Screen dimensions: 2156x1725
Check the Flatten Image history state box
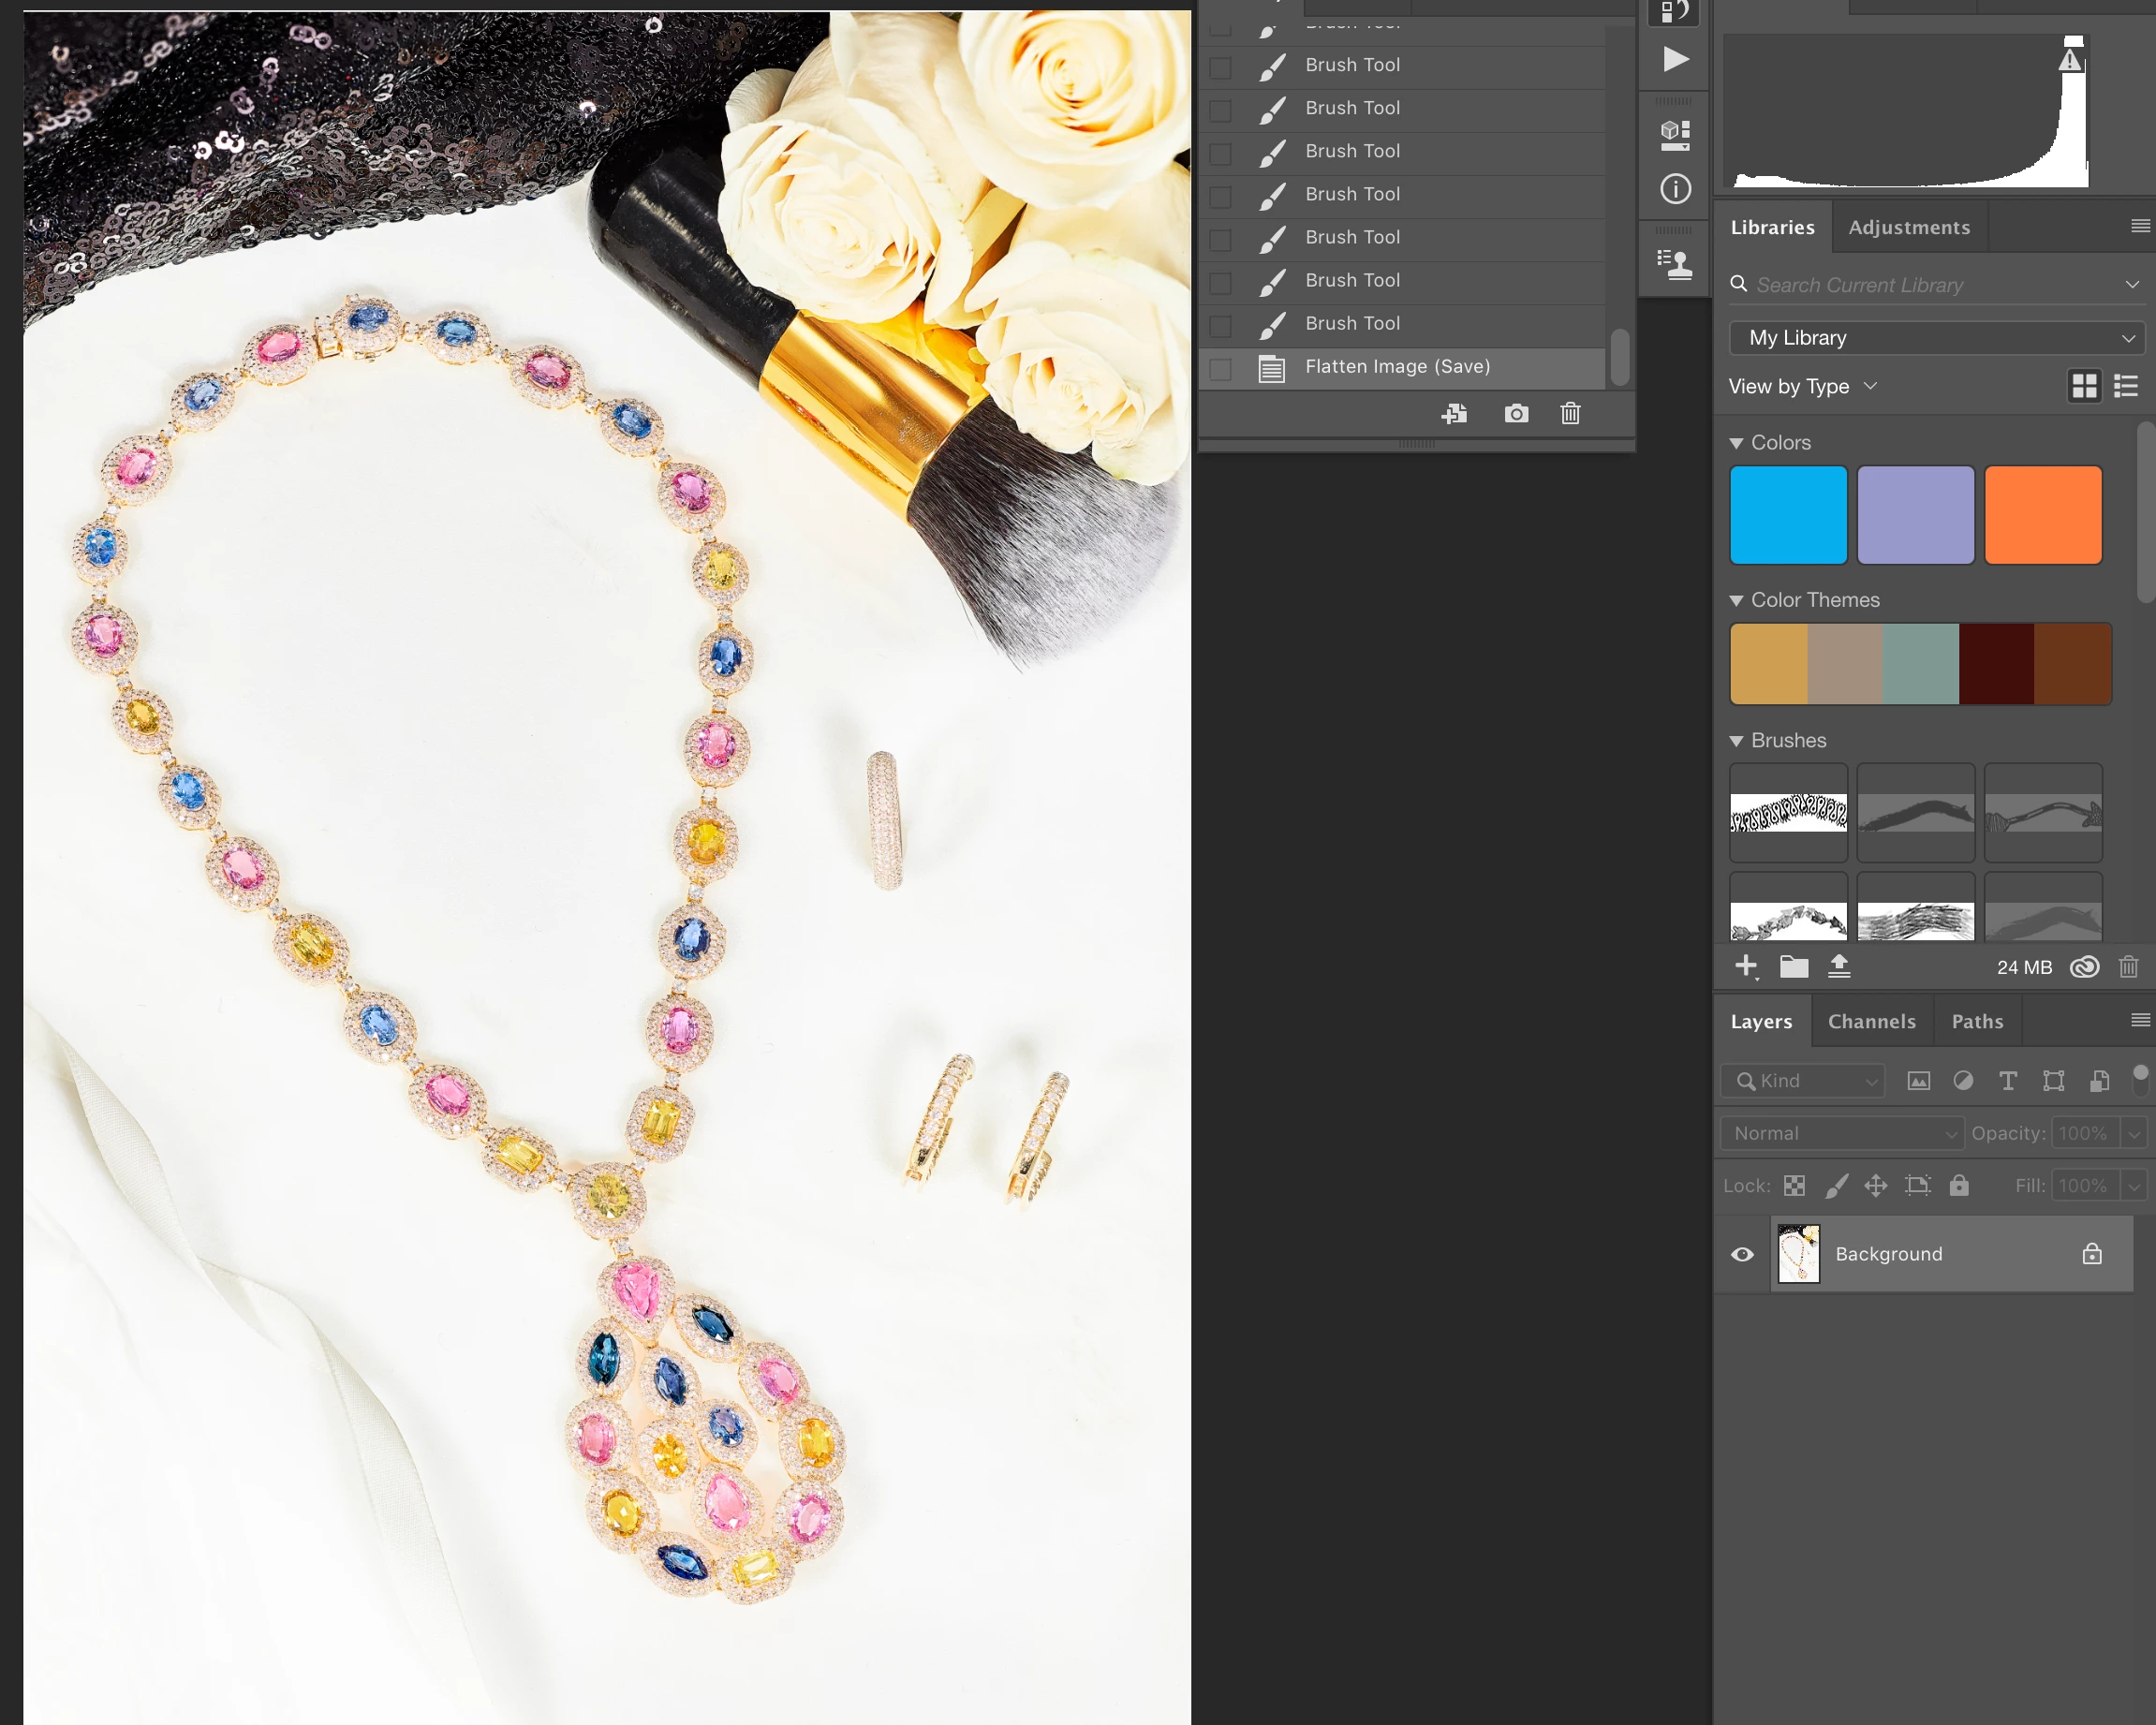tap(1220, 368)
